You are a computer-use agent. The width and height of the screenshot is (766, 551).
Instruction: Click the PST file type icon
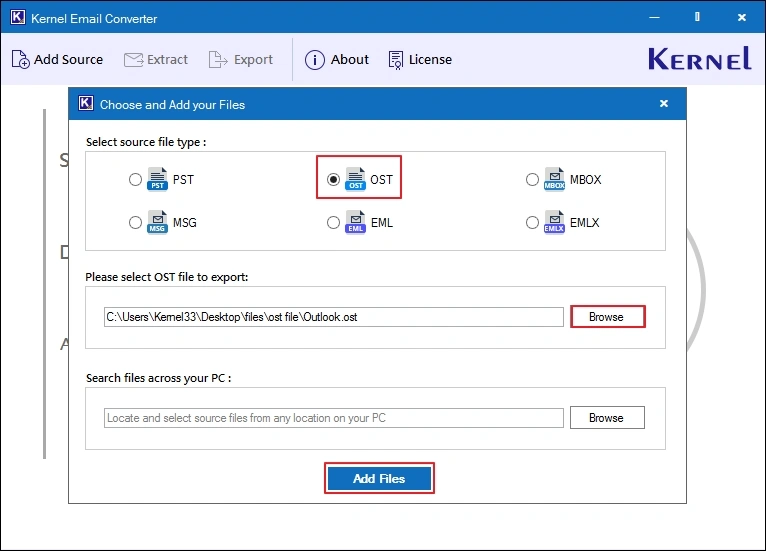(157, 179)
